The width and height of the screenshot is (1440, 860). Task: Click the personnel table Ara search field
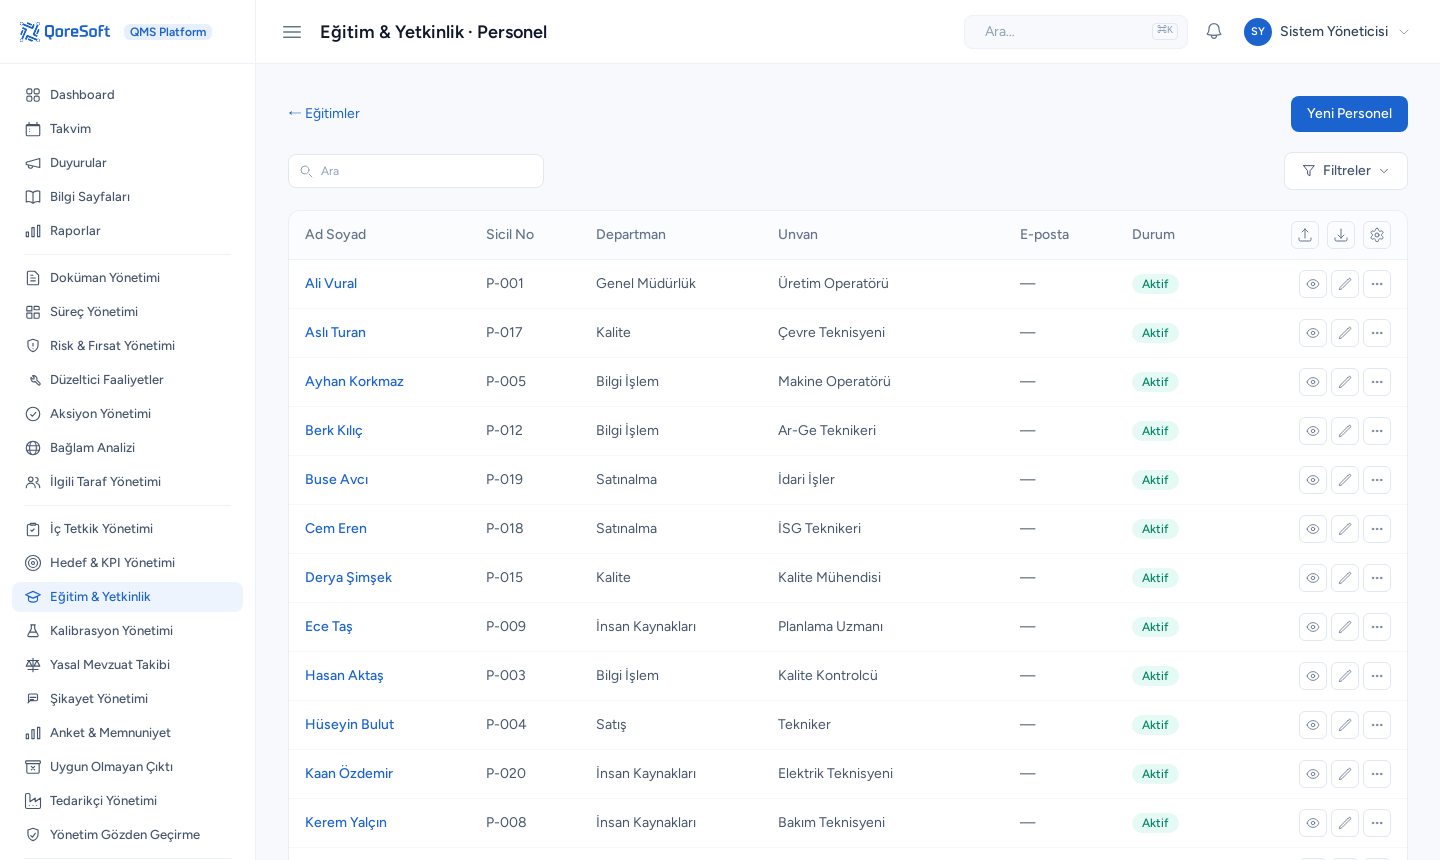[416, 171]
